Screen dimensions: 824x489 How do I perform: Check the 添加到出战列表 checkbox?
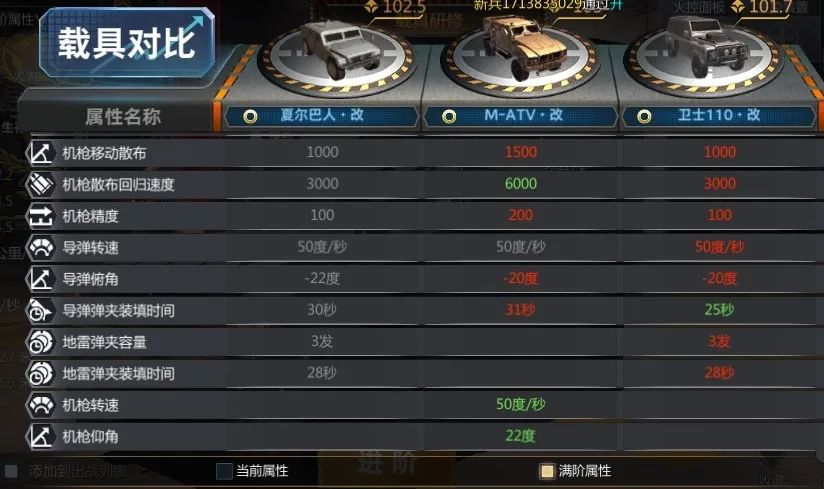pyautogui.click(x=11, y=471)
